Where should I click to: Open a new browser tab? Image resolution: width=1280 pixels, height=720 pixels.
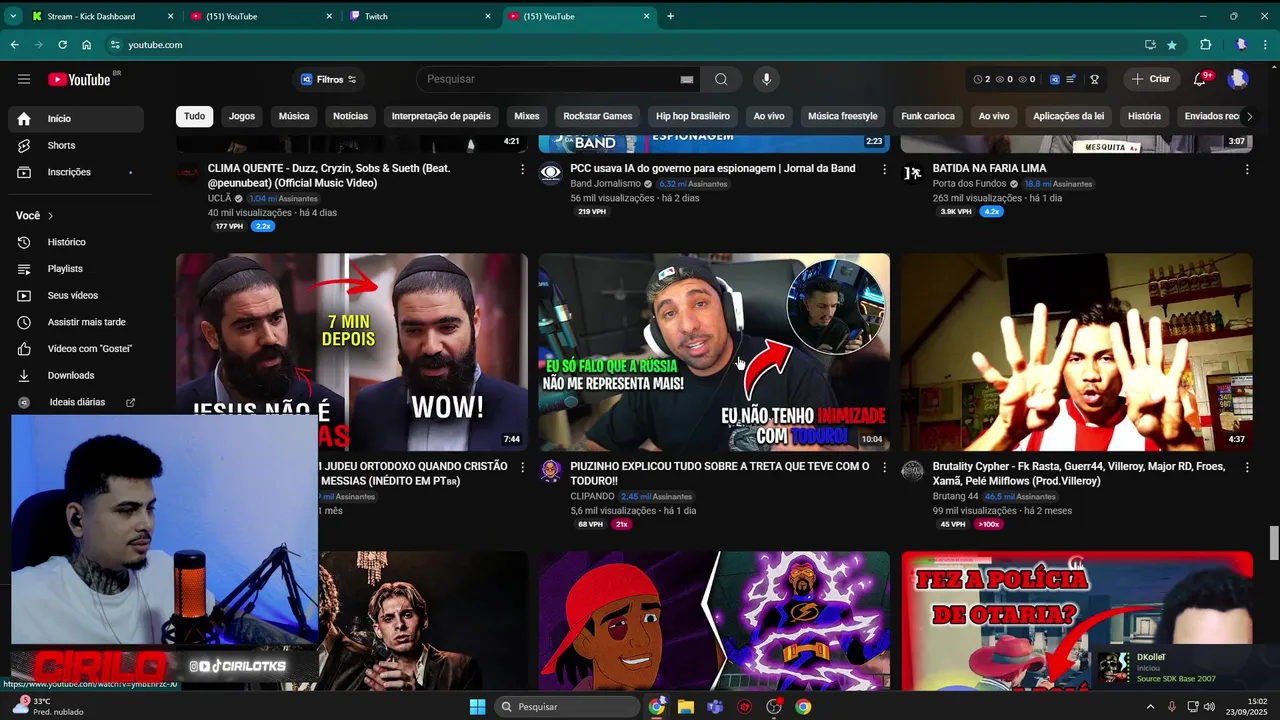click(x=670, y=16)
